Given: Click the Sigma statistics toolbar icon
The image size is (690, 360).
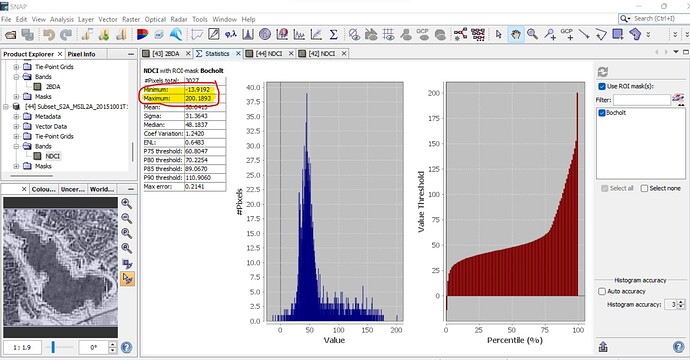Looking at the screenshot, I should coord(333,34).
